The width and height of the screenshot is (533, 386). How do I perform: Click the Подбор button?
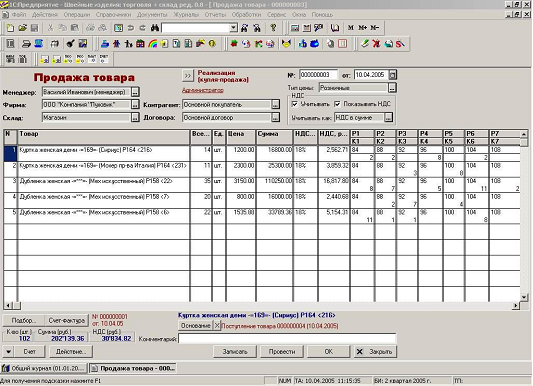[x=23, y=320]
